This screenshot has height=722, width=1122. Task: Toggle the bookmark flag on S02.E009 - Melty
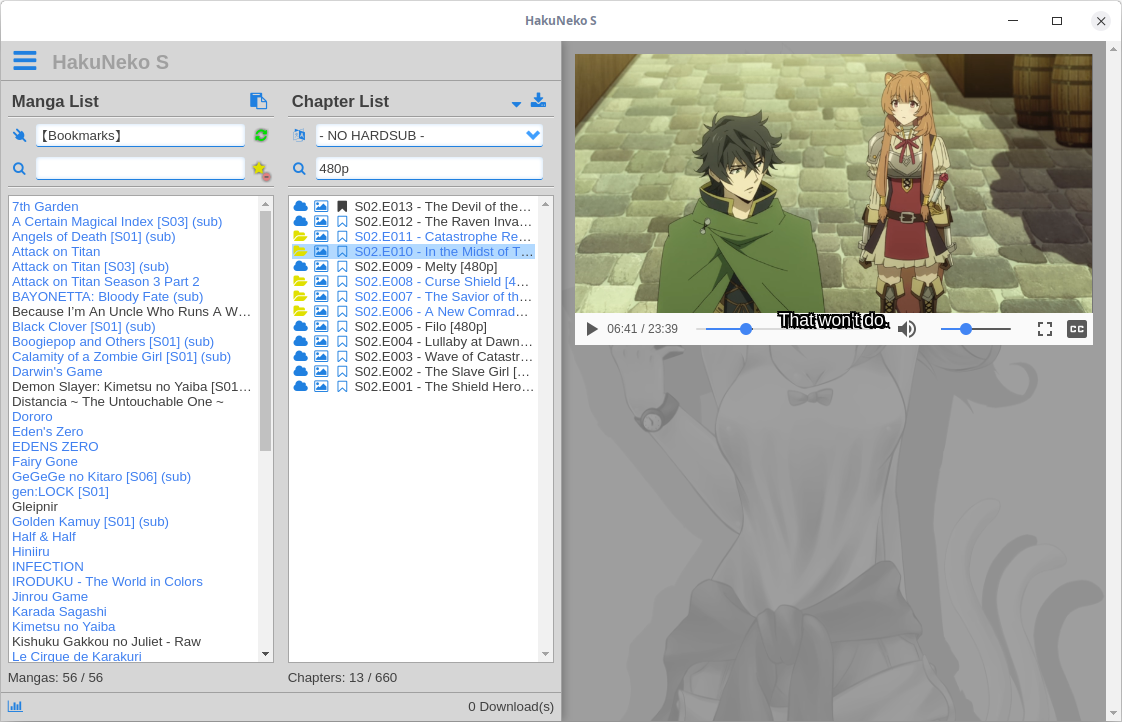coord(341,266)
